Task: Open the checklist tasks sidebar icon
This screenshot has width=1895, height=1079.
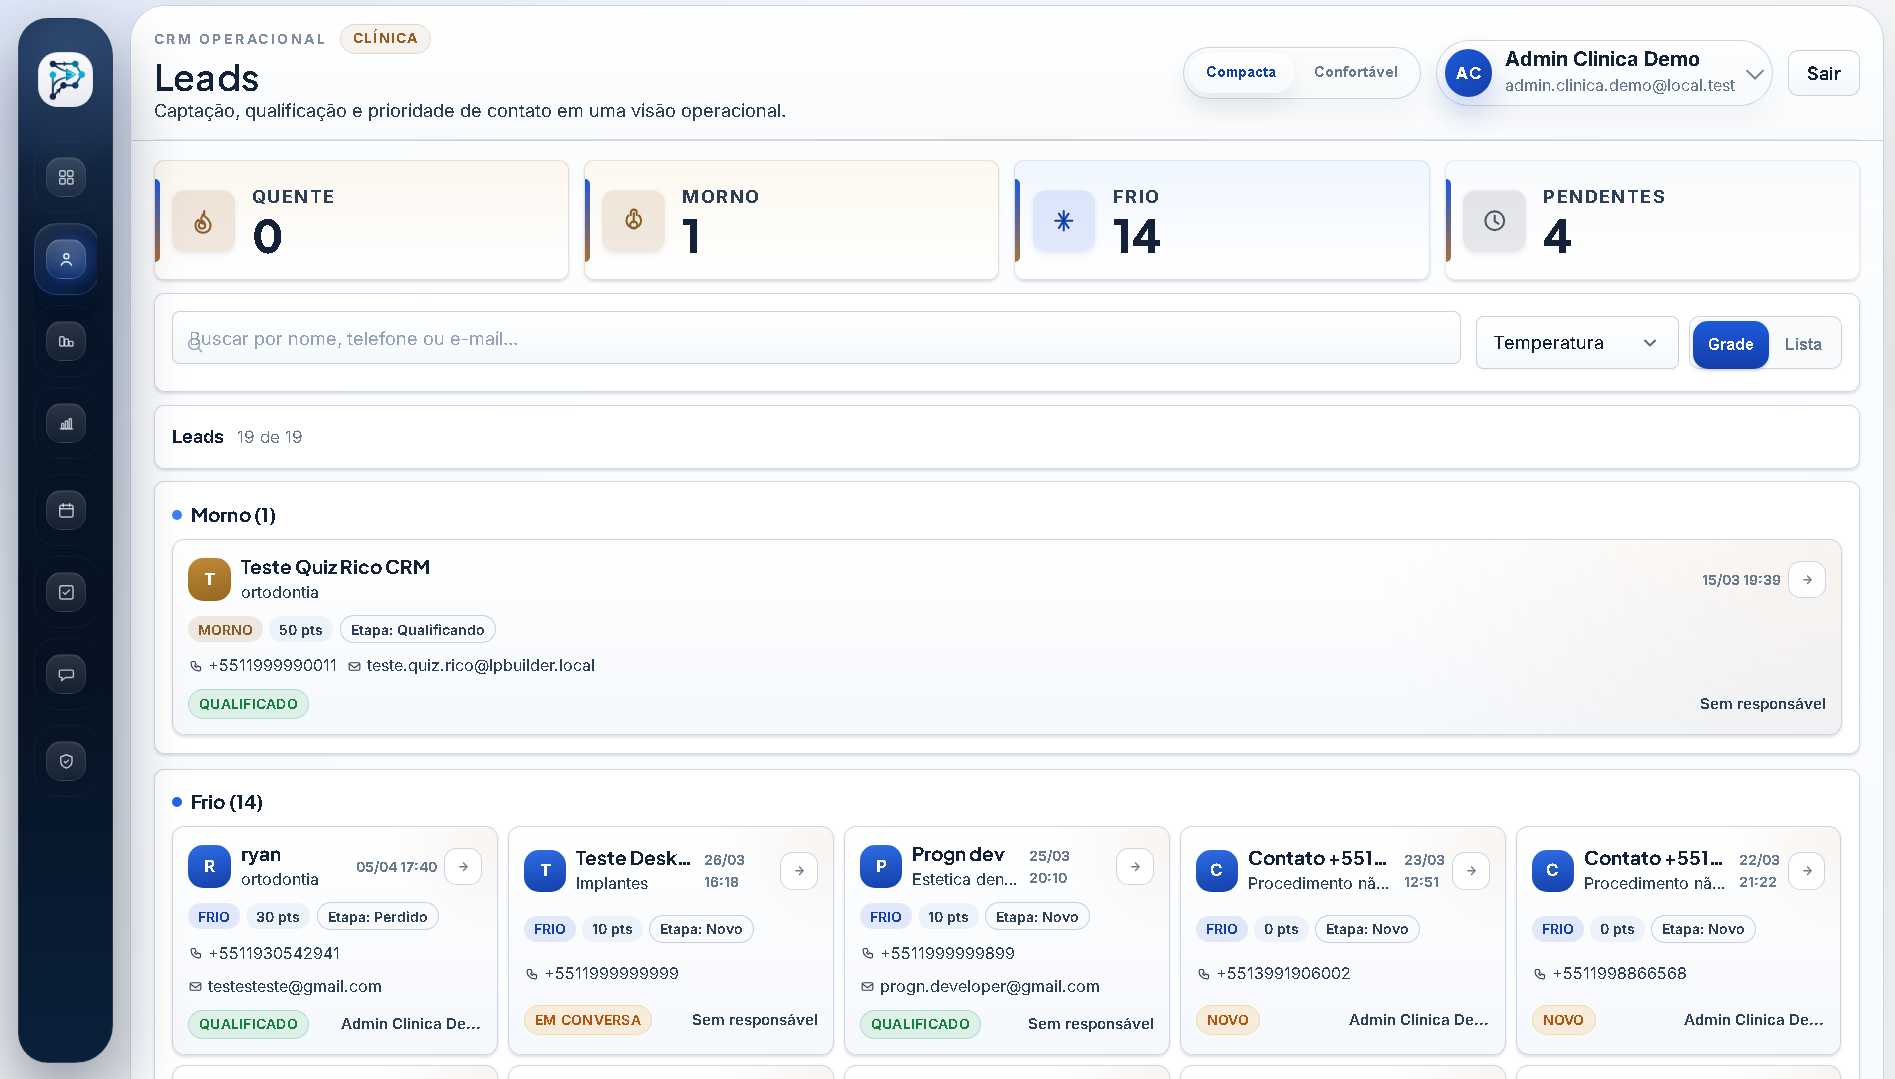Action: [66, 593]
